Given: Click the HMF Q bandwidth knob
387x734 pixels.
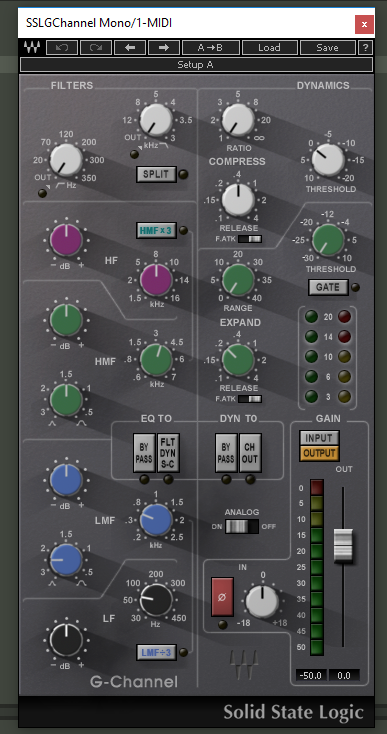Looking at the screenshot, I should pyautogui.click(x=66, y=400).
